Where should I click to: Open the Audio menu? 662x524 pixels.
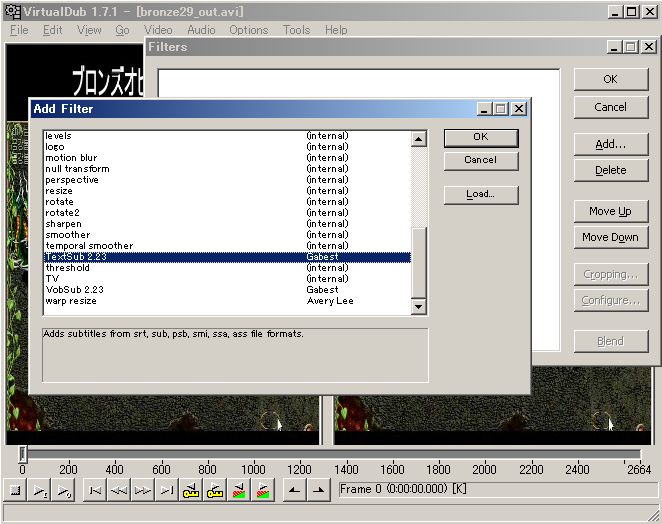tap(201, 30)
